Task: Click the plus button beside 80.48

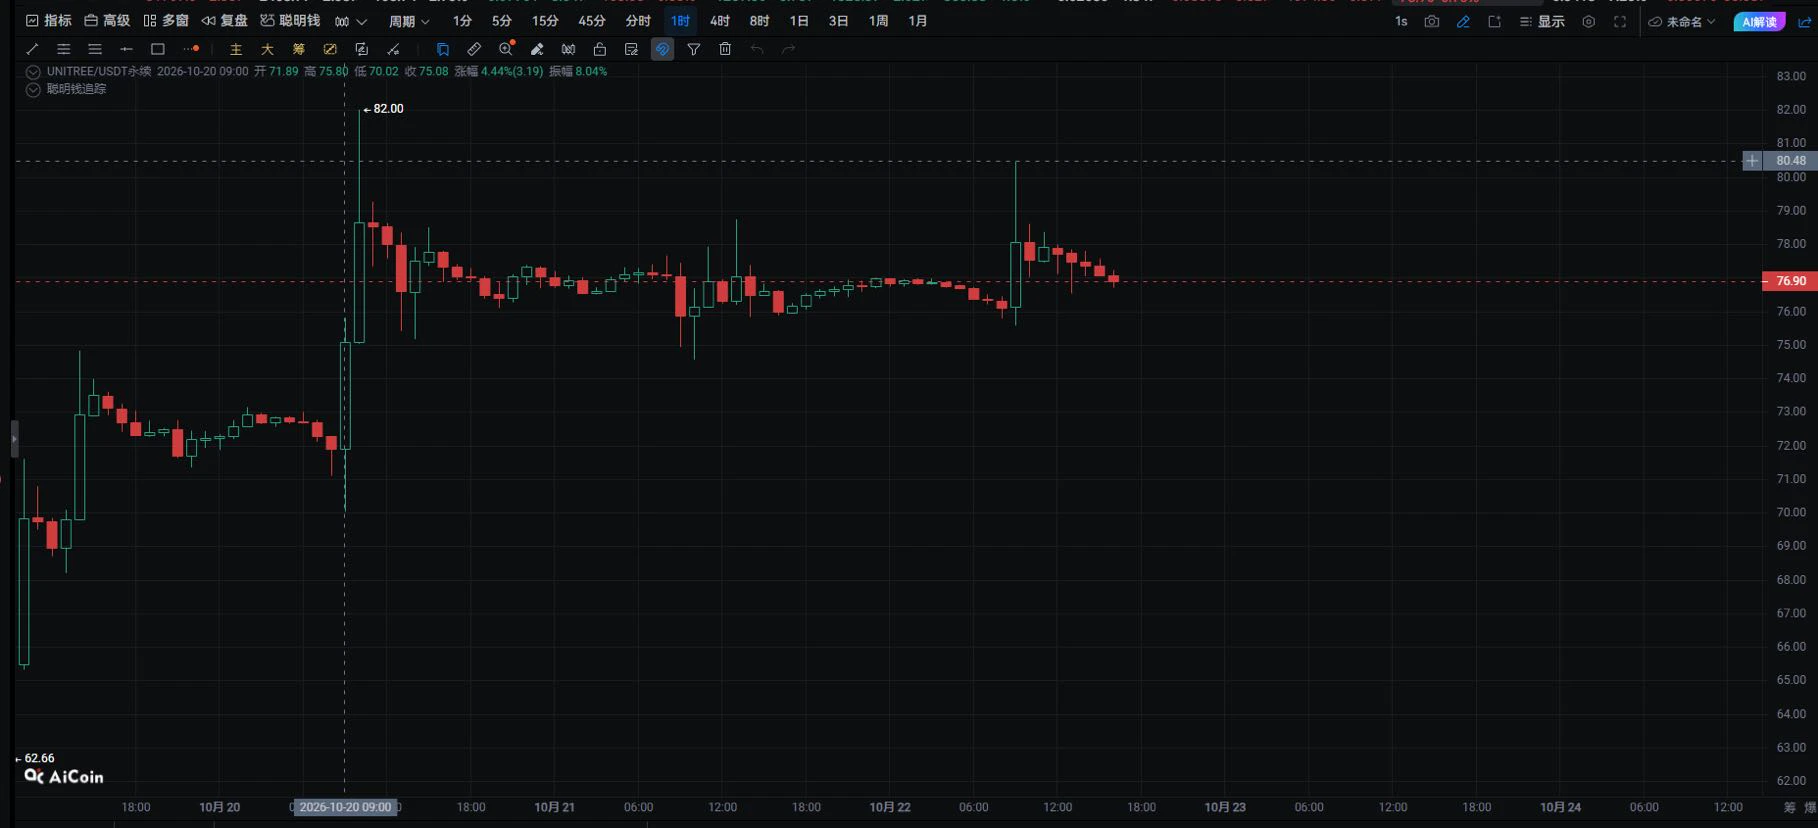Action: pos(1752,161)
